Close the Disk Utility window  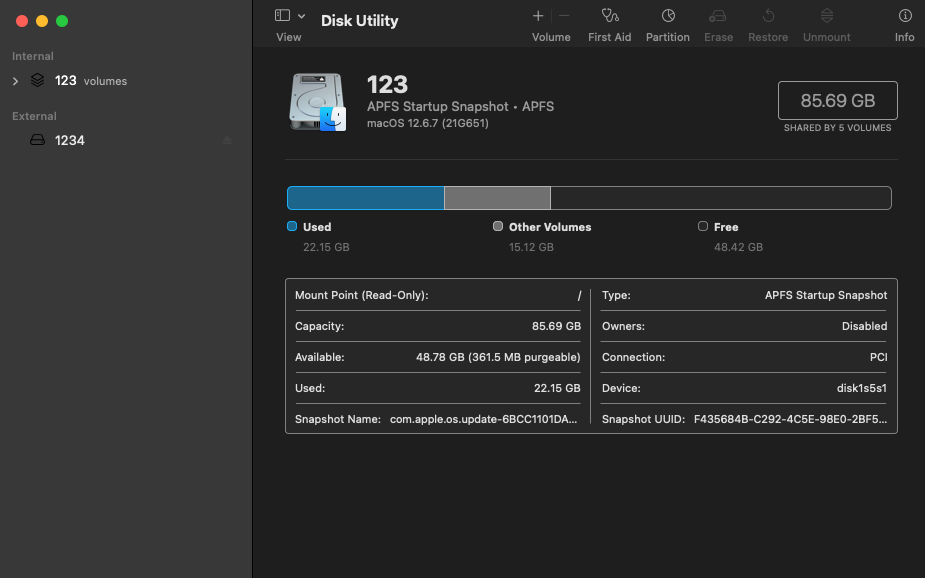click(22, 21)
